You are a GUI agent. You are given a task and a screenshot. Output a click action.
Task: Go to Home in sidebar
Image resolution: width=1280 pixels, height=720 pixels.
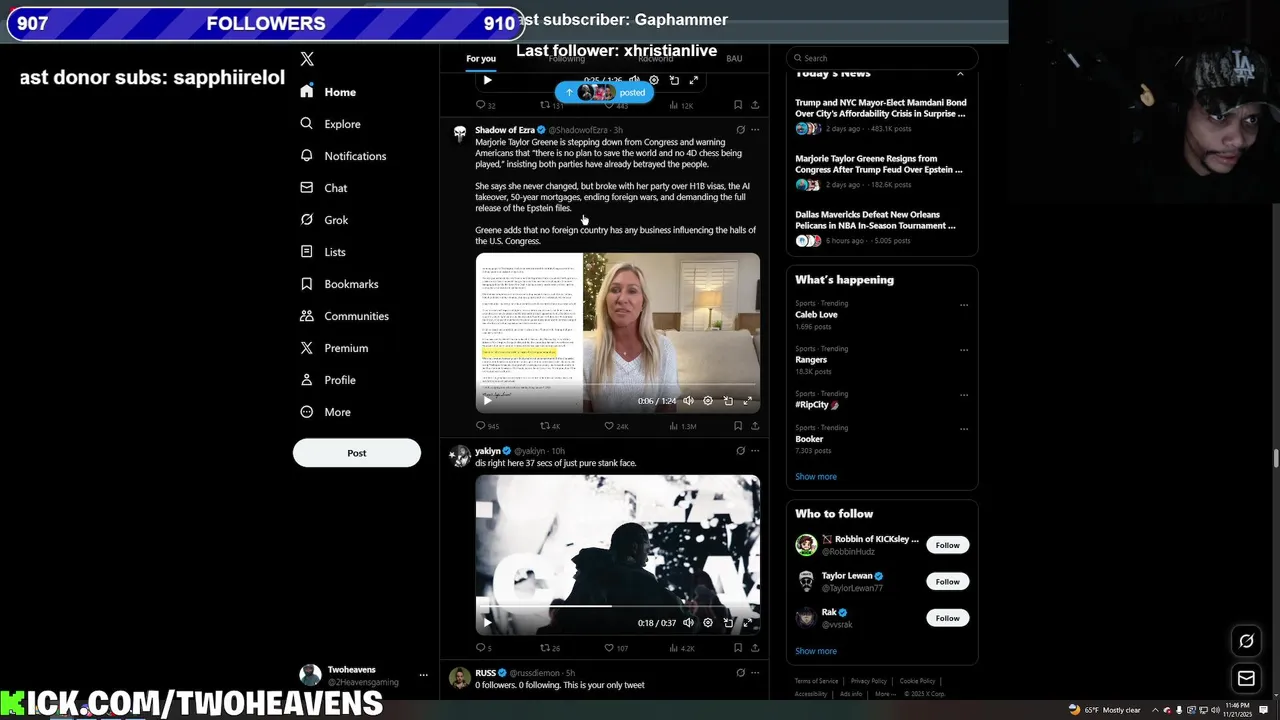(x=328, y=92)
